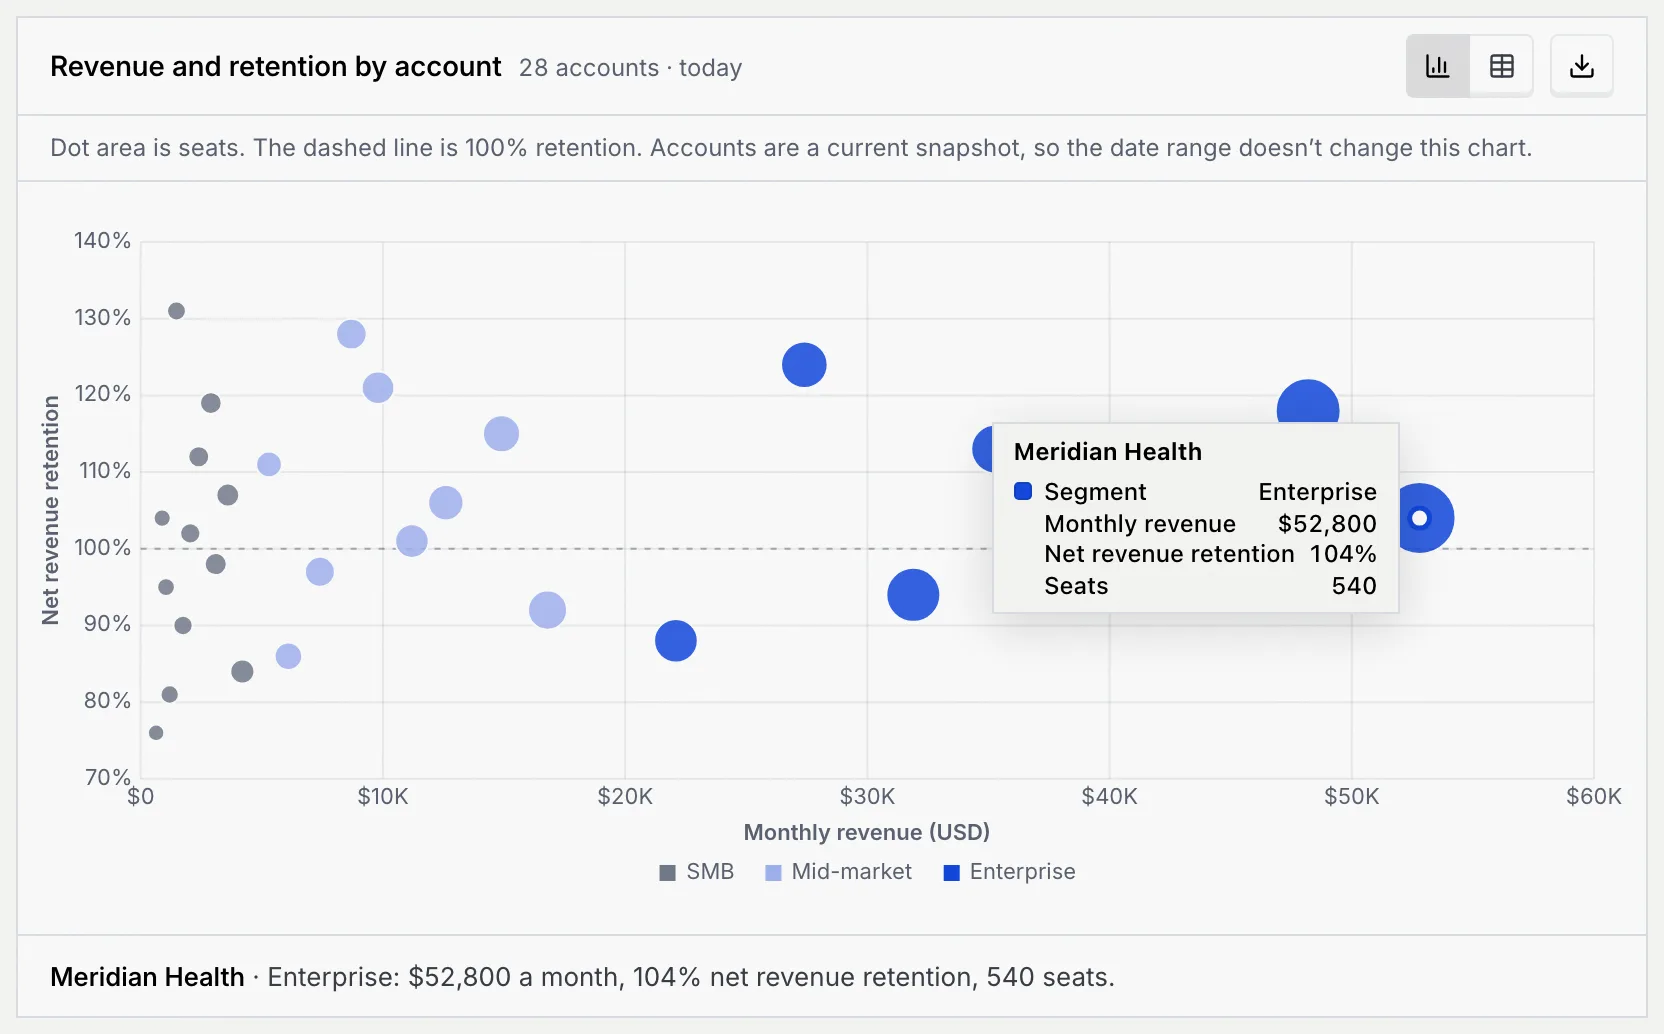Click Mid-market dot near $17K and 92%

coord(547,610)
